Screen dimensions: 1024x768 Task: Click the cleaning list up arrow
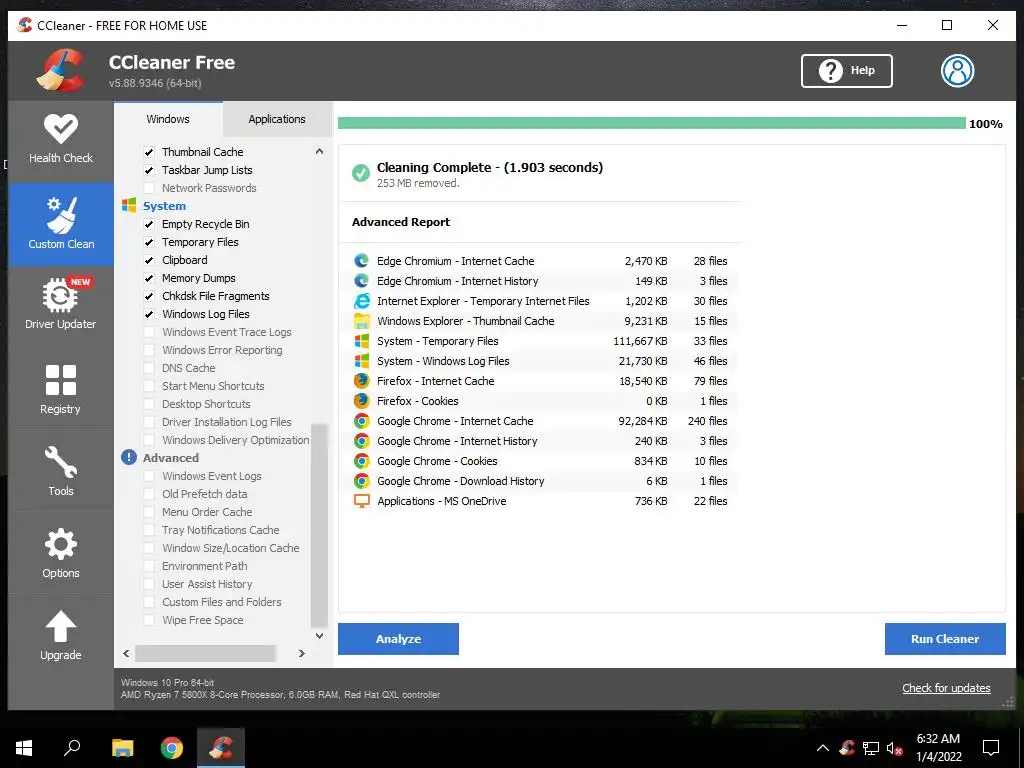point(319,152)
